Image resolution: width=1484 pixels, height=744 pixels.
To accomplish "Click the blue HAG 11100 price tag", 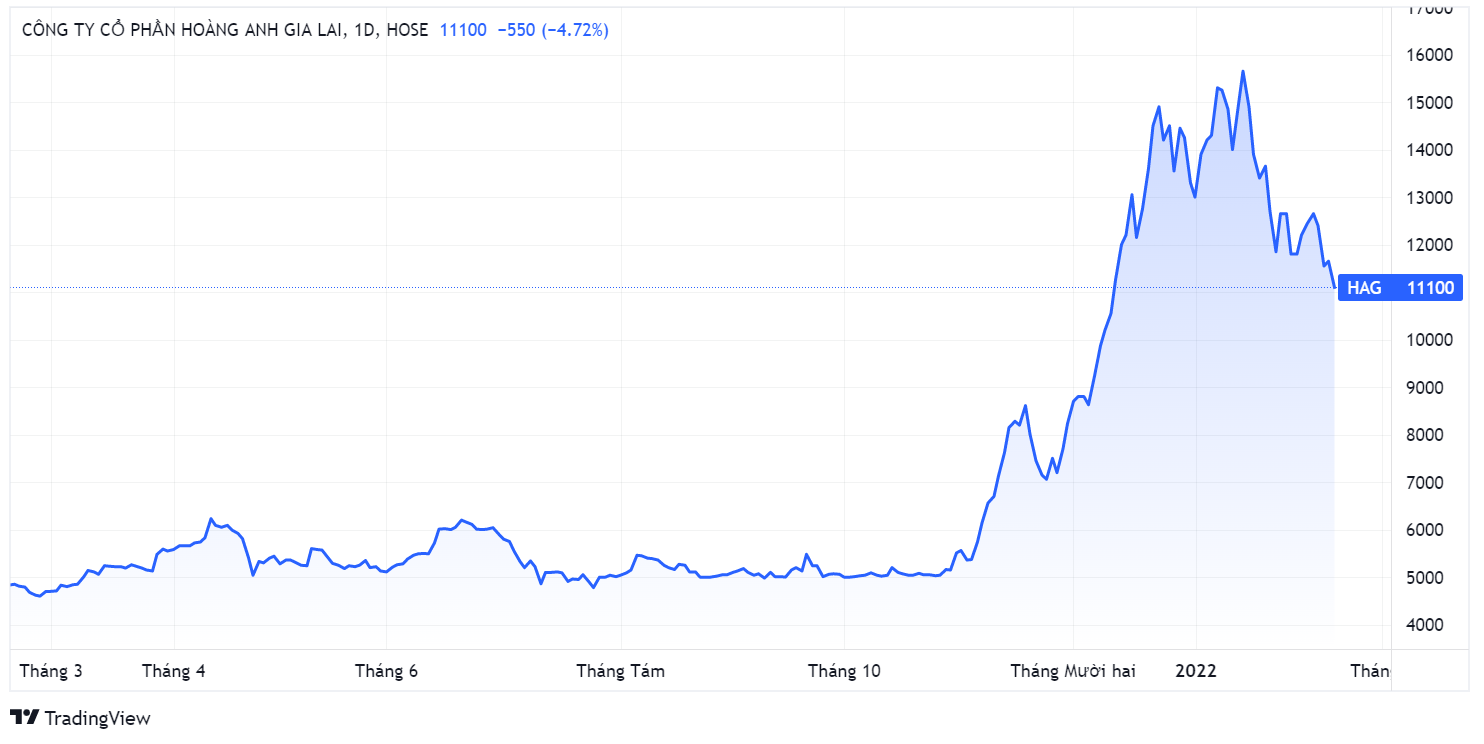I will coord(1399,288).
